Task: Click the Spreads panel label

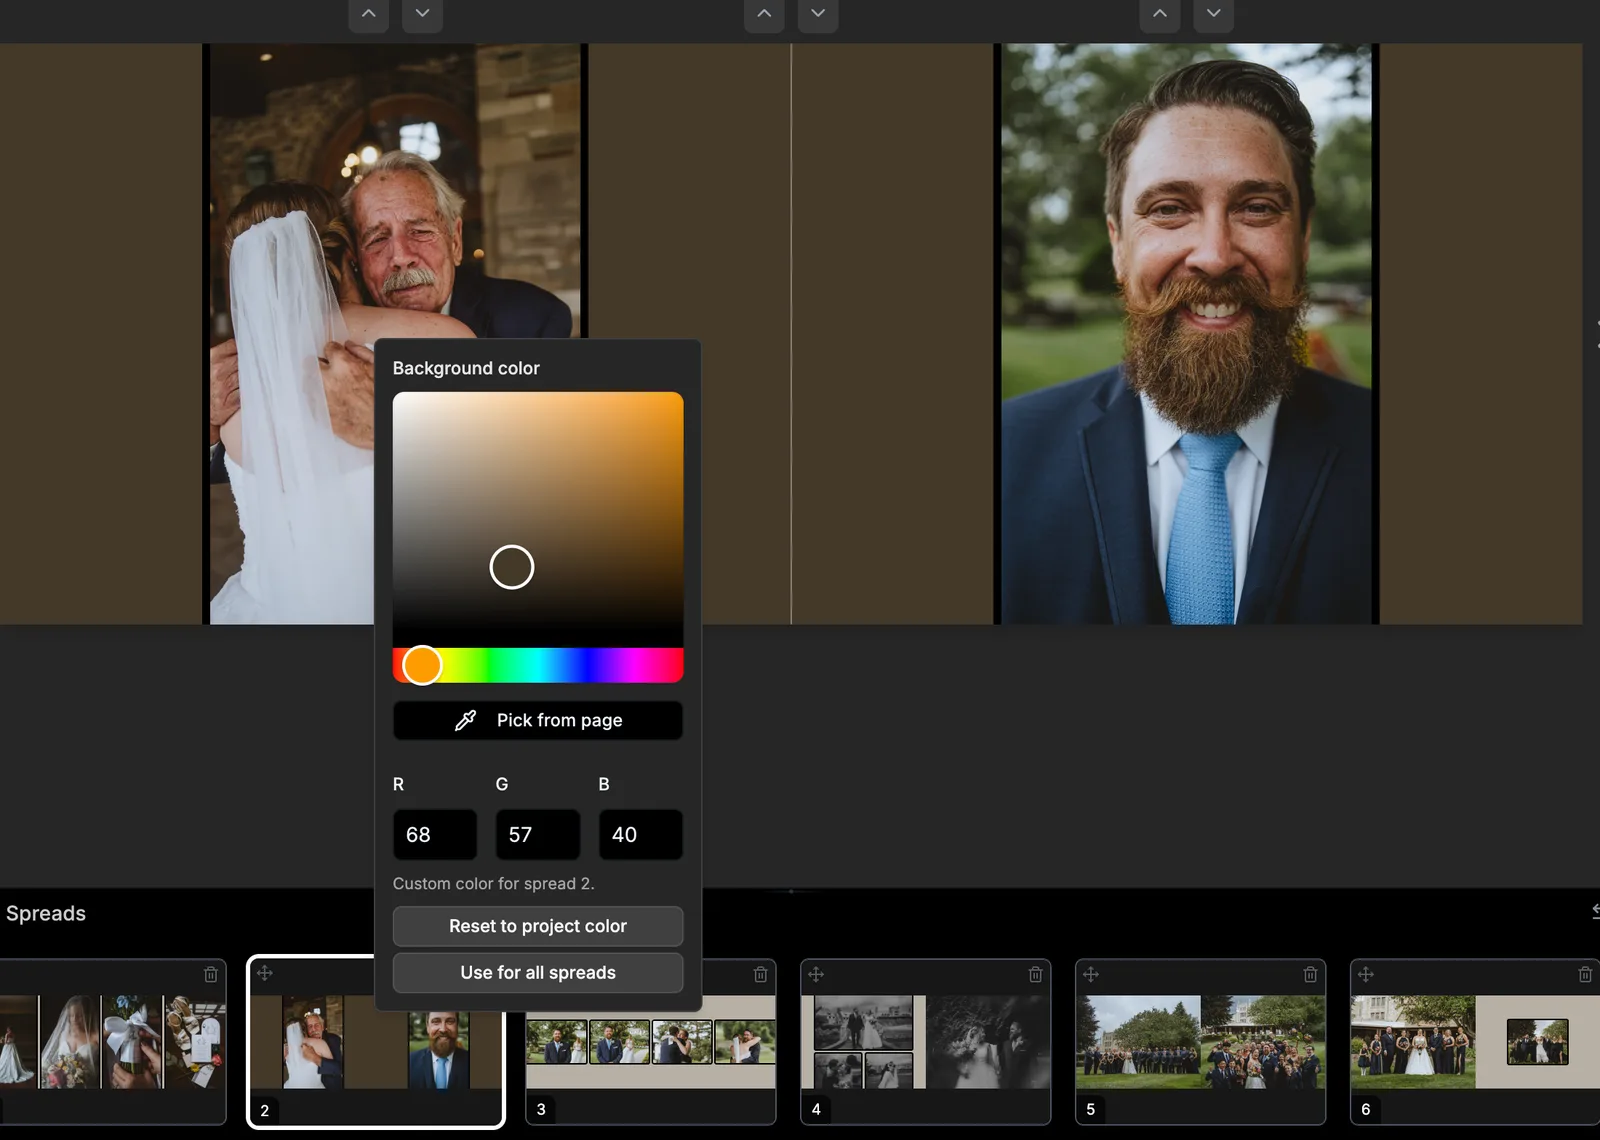Action: (46, 913)
